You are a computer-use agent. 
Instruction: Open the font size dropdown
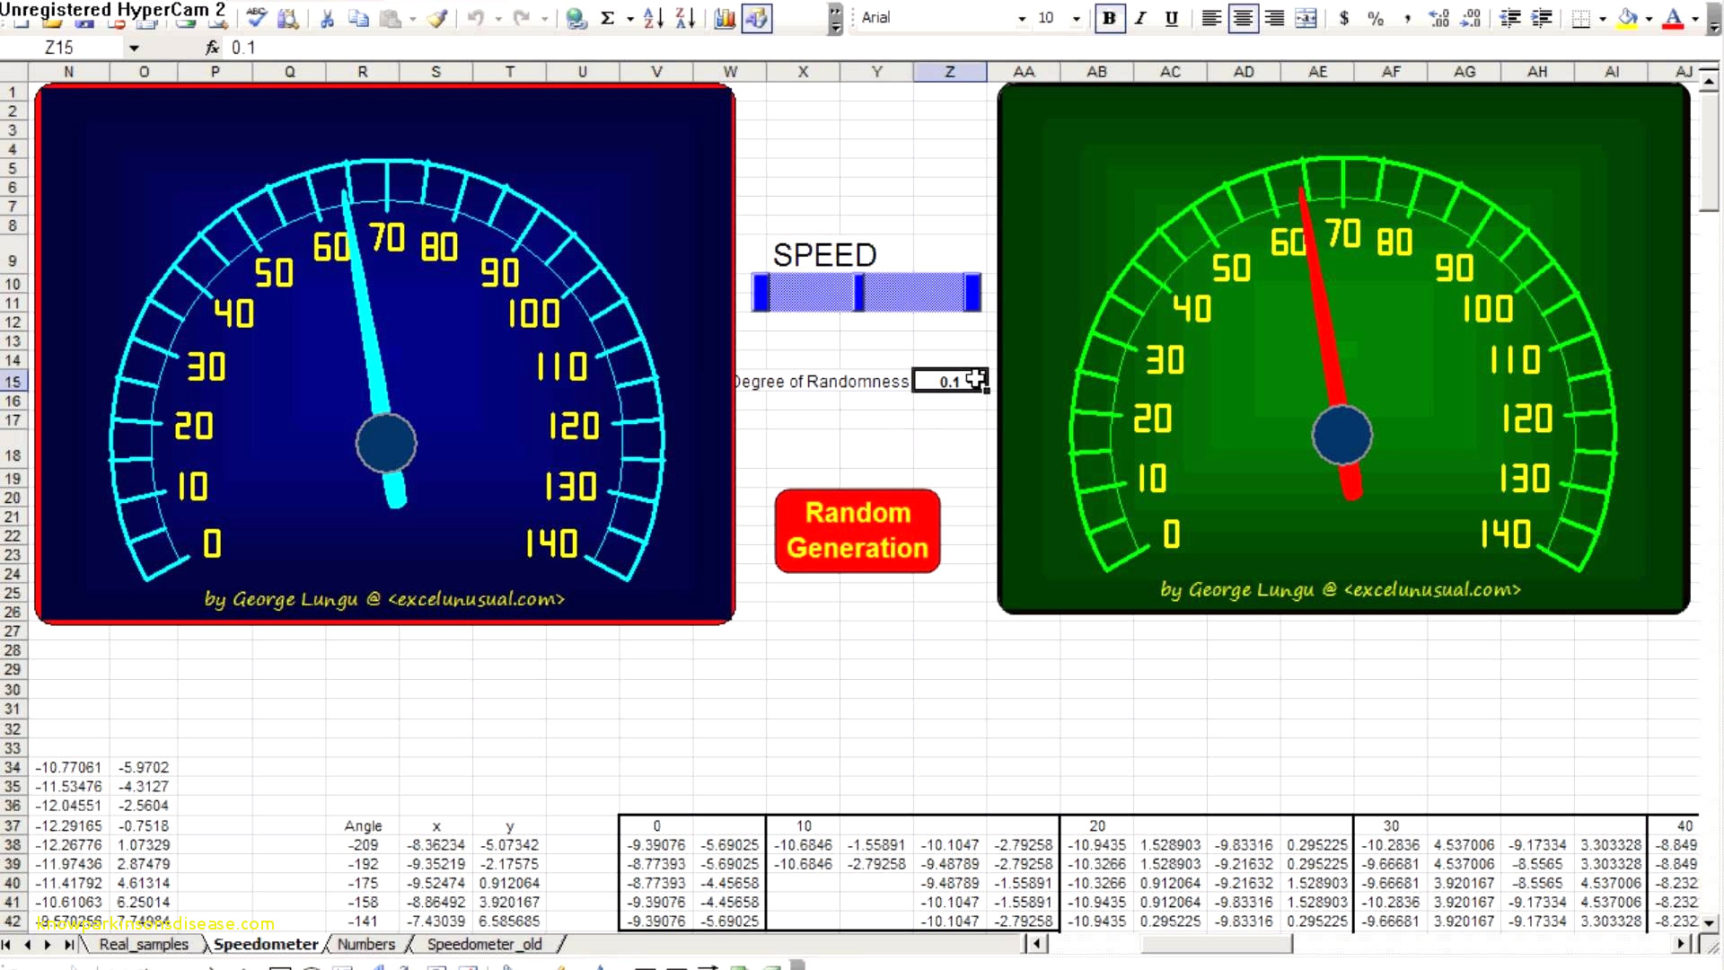pos(1075,17)
